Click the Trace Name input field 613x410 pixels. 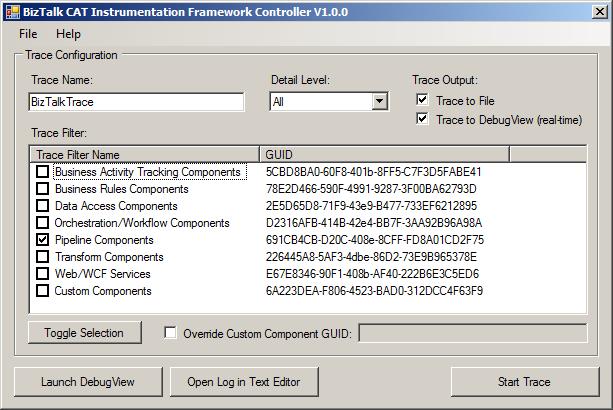click(136, 102)
